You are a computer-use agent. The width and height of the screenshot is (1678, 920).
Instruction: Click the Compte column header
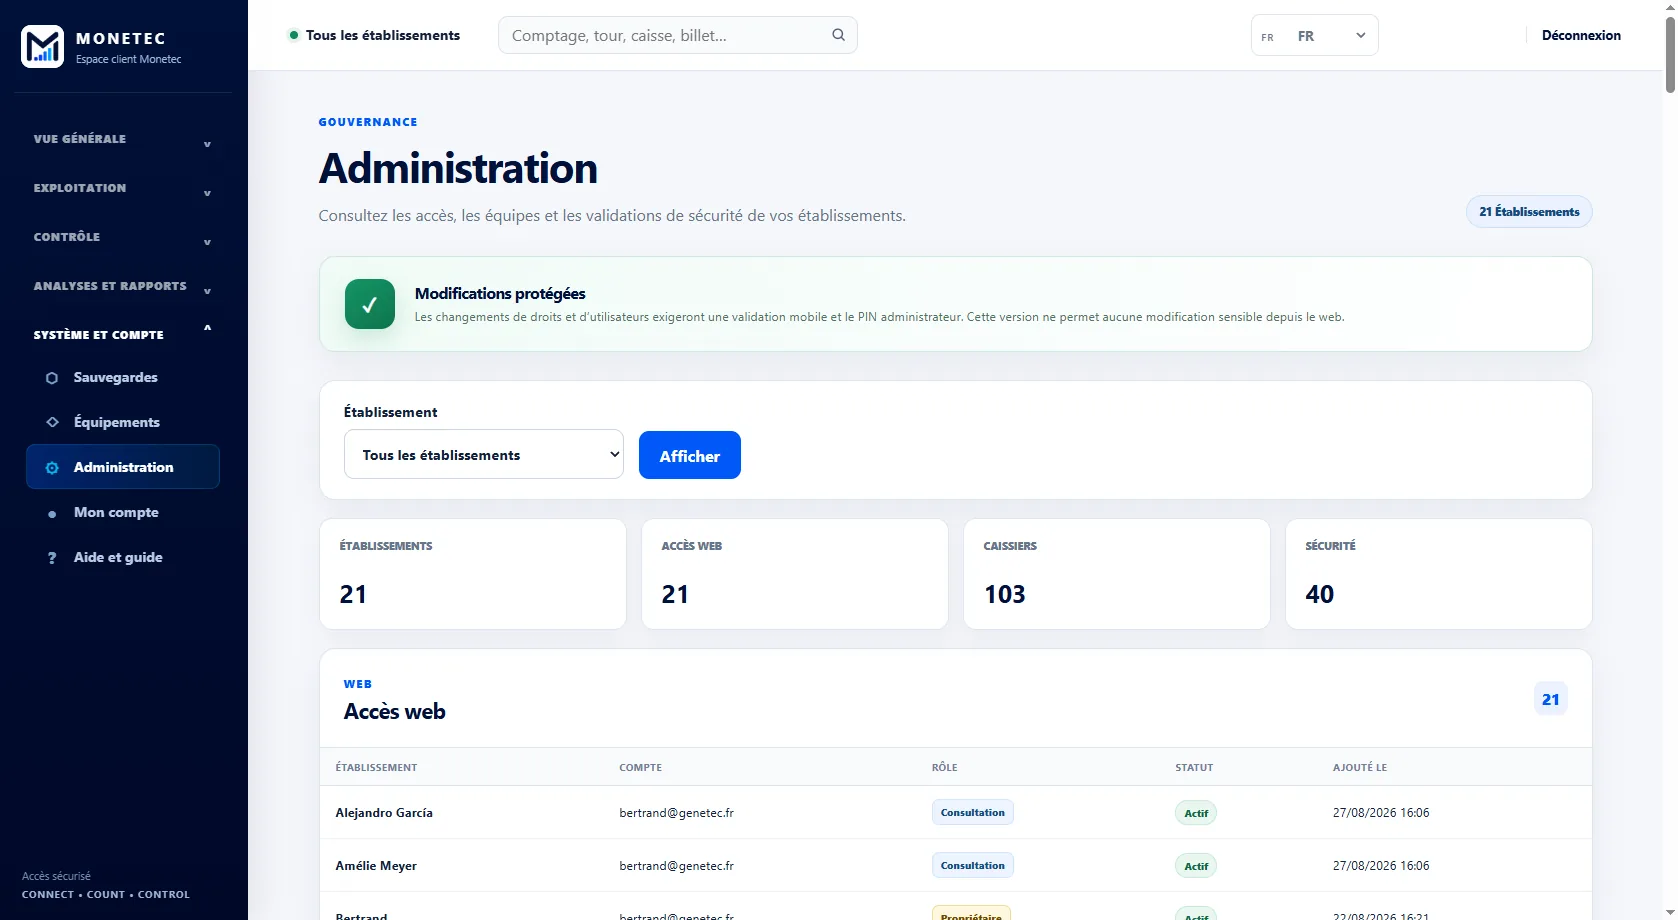(641, 768)
